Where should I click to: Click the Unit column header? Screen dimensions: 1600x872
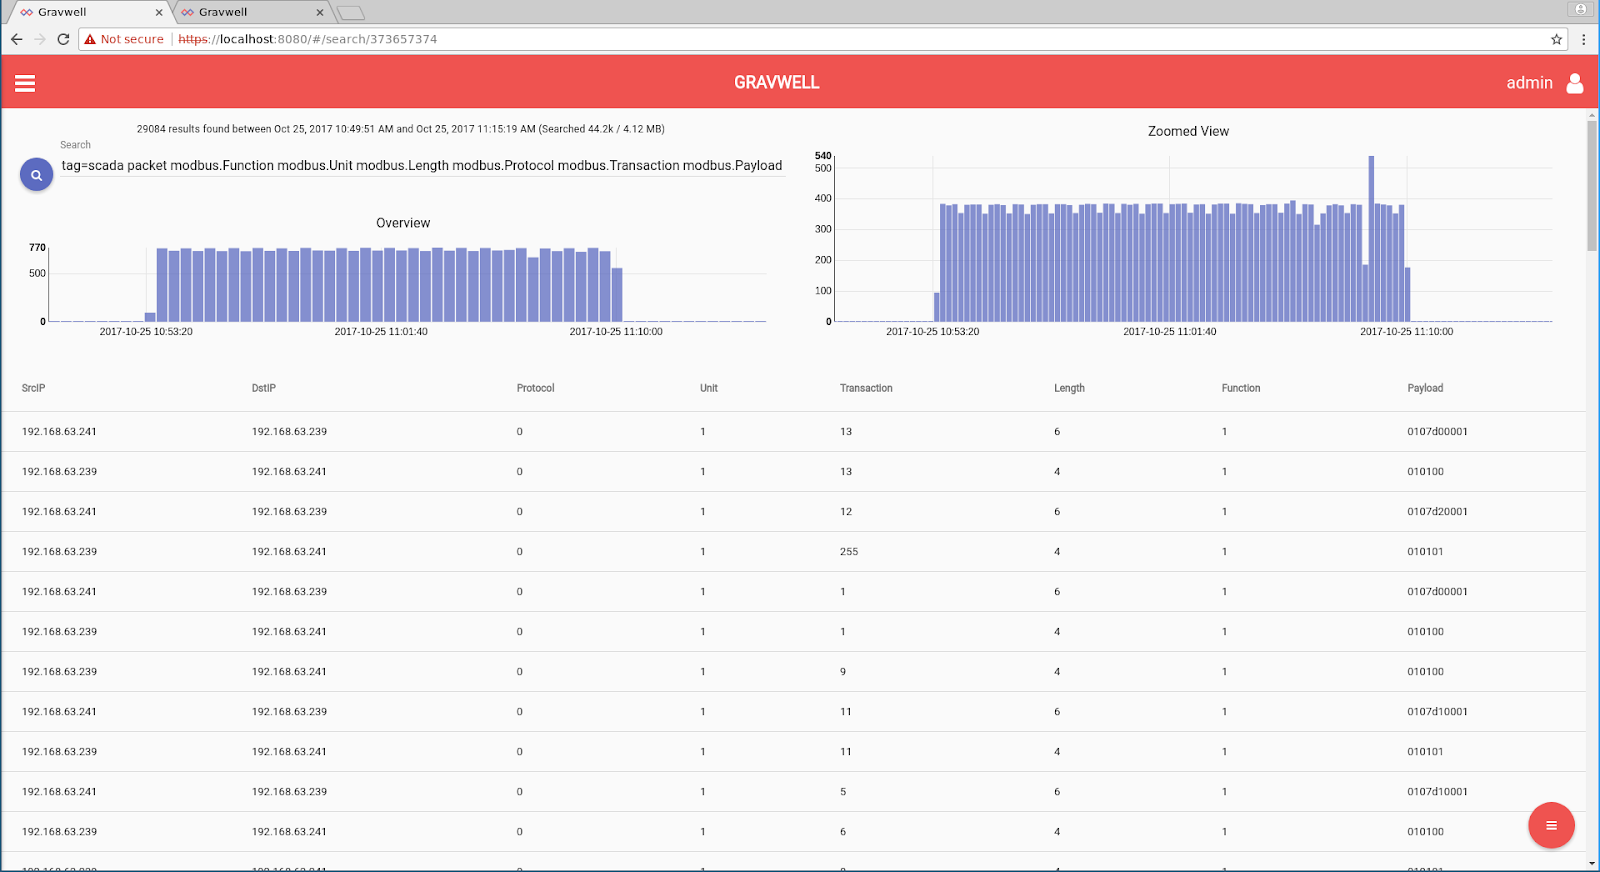[709, 388]
